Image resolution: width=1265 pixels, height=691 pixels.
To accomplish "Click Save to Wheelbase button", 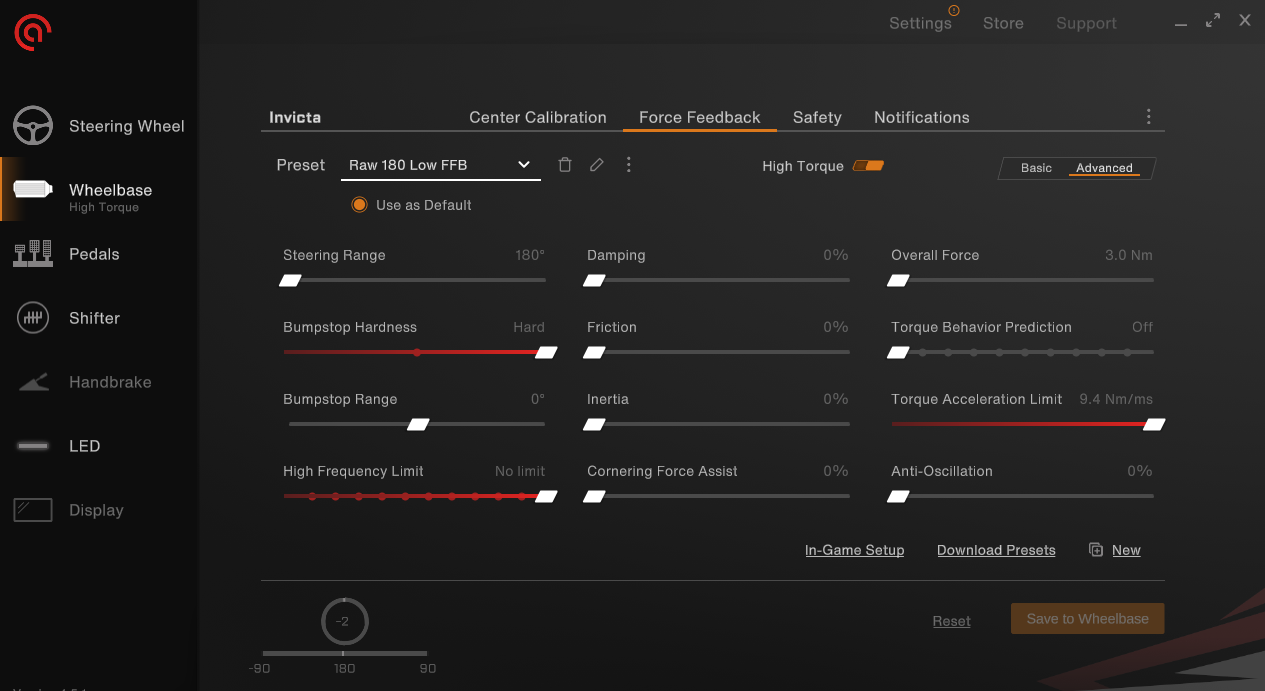I will point(1087,619).
